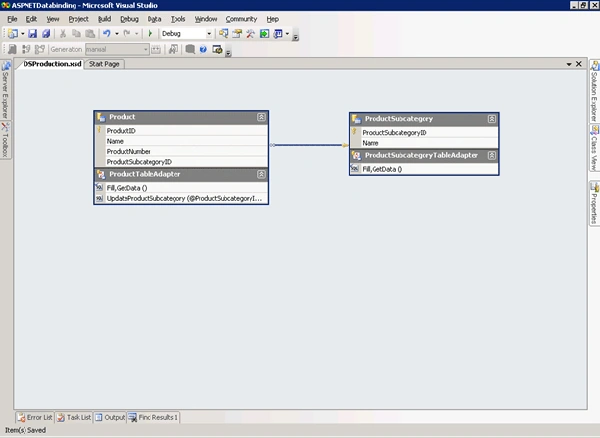Image resolution: width=600 pixels, height=438 pixels.
Task: Expand the Toolbox side tab
Action: [x=5, y=140]
